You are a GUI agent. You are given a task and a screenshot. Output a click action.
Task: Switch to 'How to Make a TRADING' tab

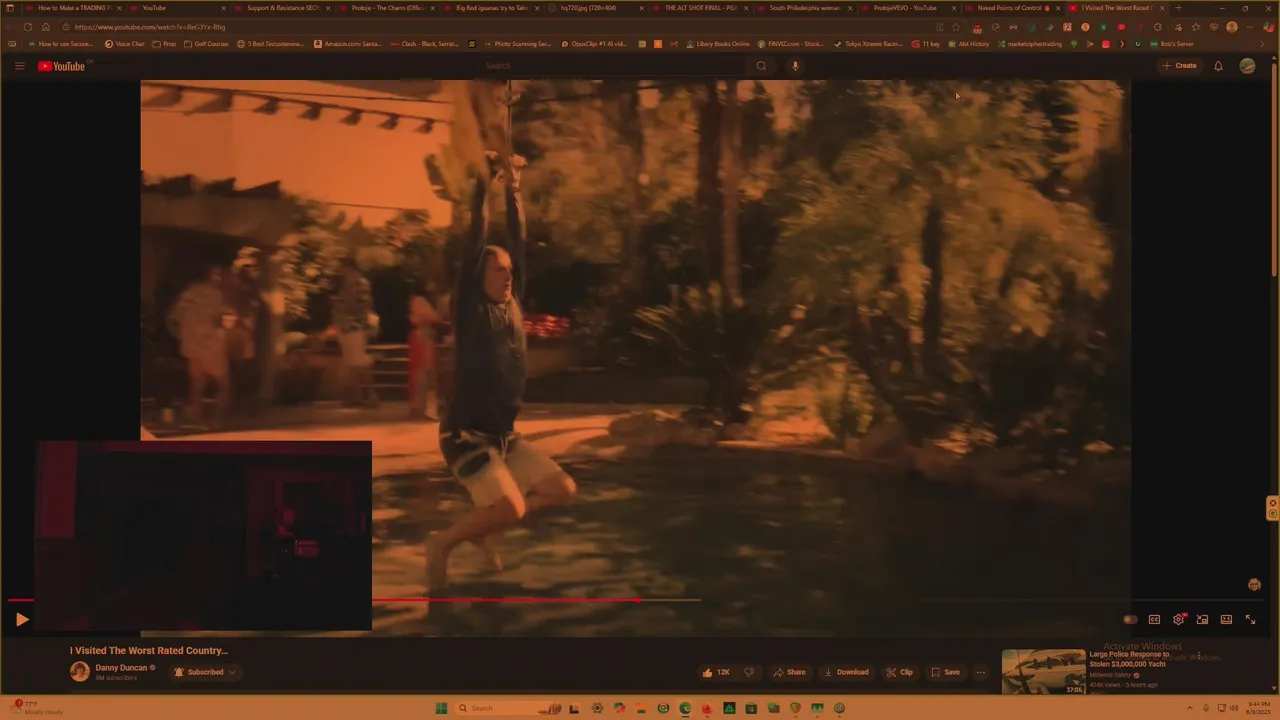coord(73,8)
